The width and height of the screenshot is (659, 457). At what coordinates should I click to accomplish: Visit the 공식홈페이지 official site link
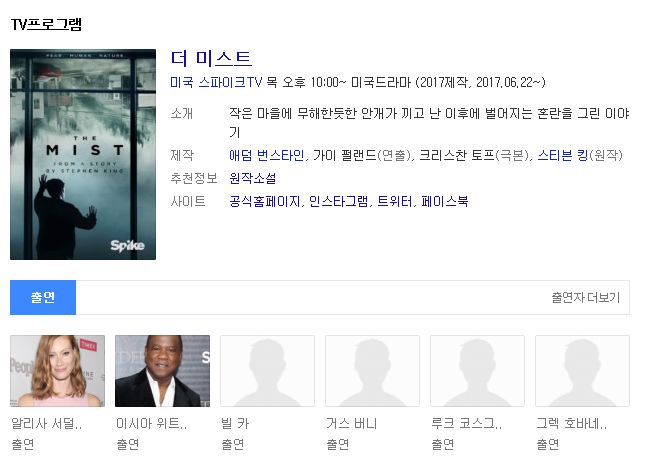[x=265, y=201]
